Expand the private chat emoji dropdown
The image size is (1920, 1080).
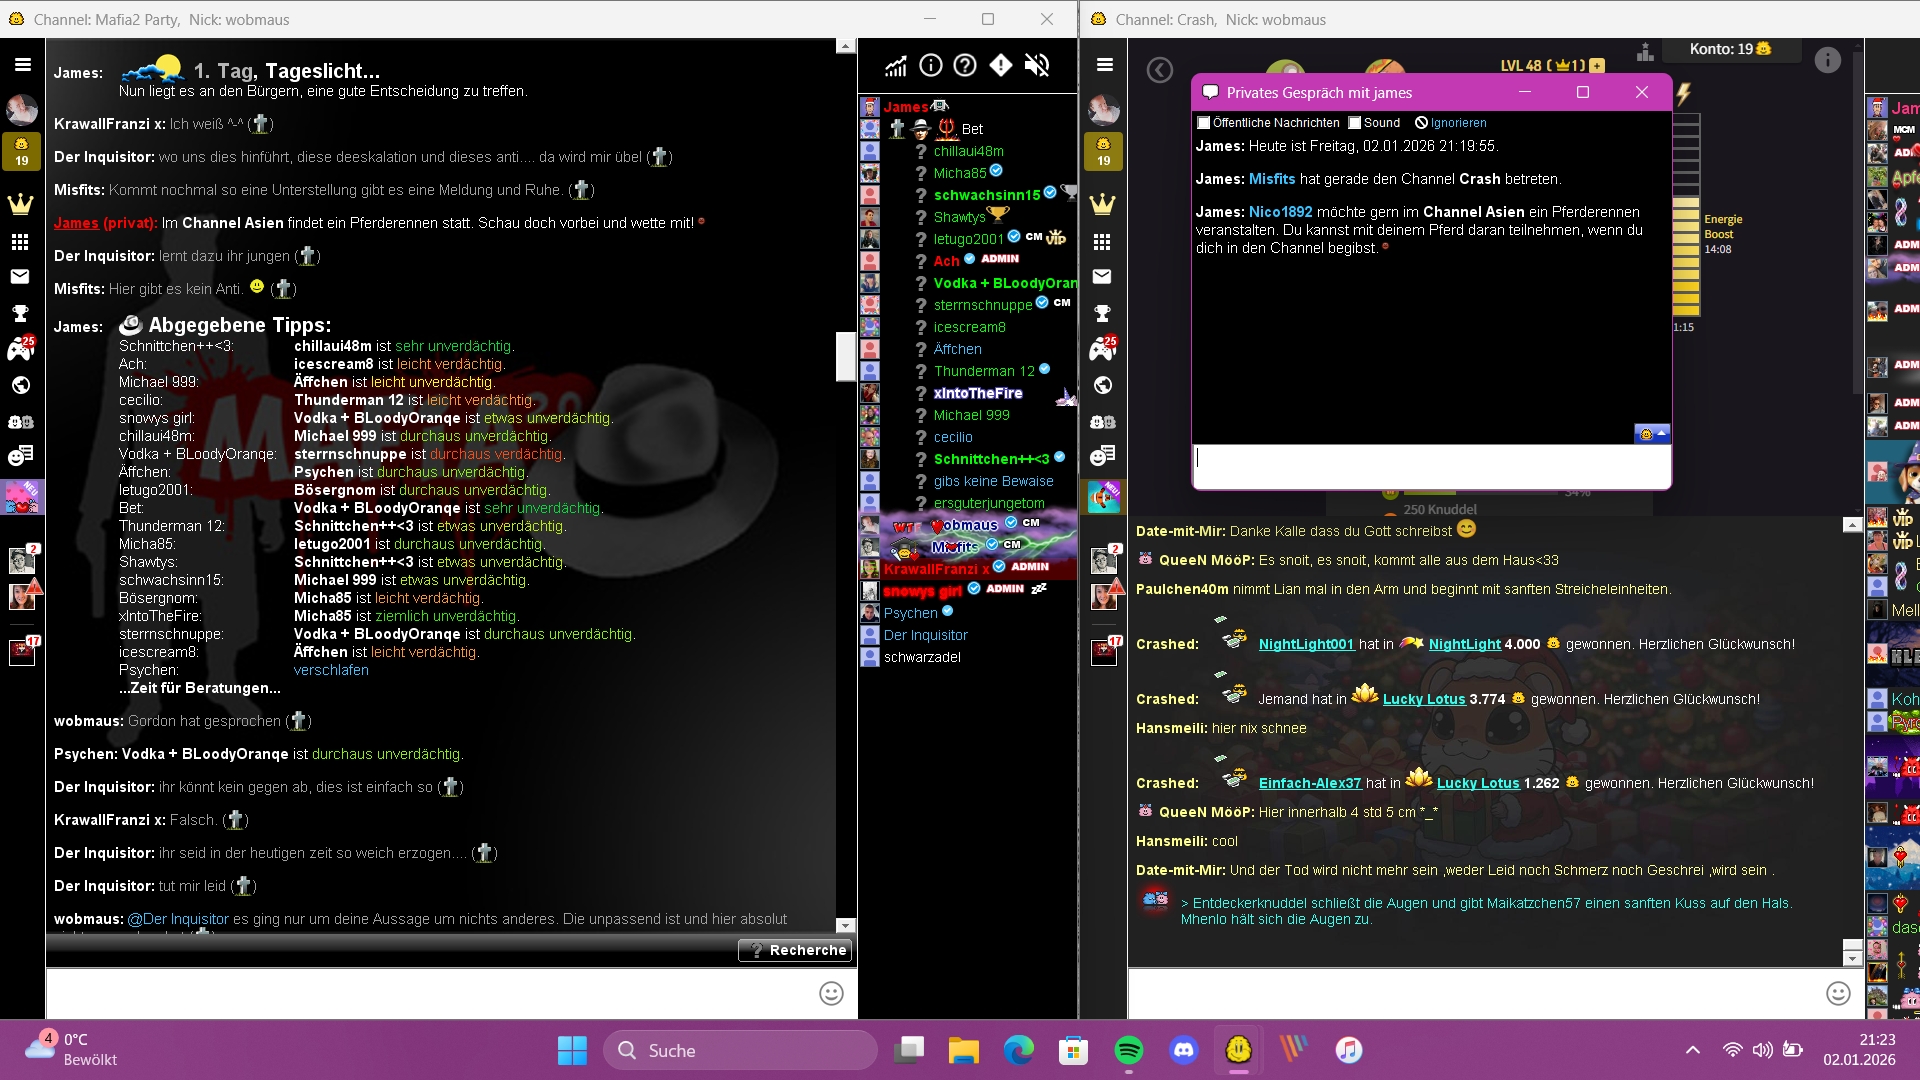pos(1652,434)
